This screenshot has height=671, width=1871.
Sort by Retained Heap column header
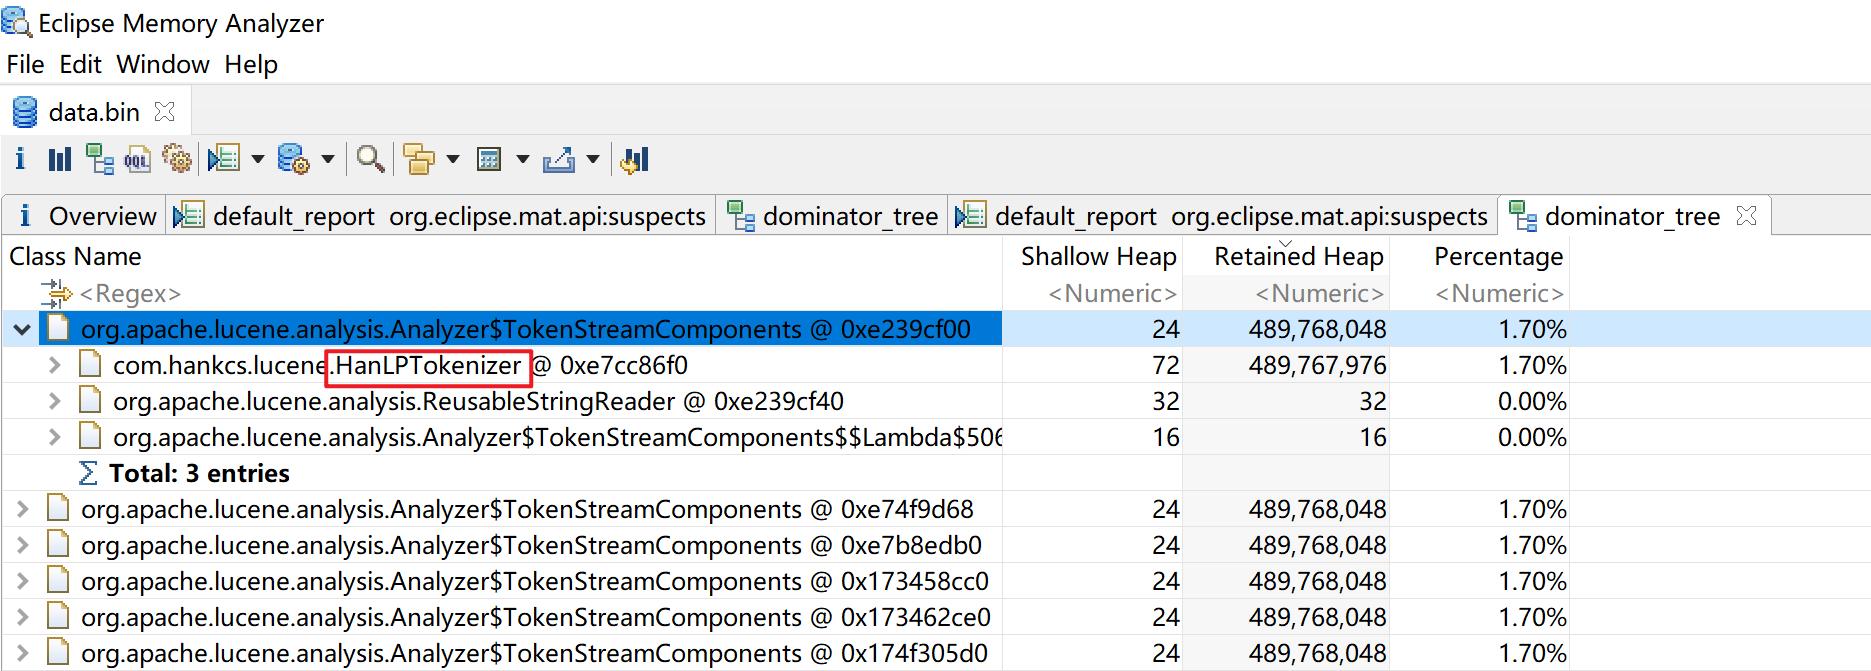pyautogui.click(x=1298, y=257)
